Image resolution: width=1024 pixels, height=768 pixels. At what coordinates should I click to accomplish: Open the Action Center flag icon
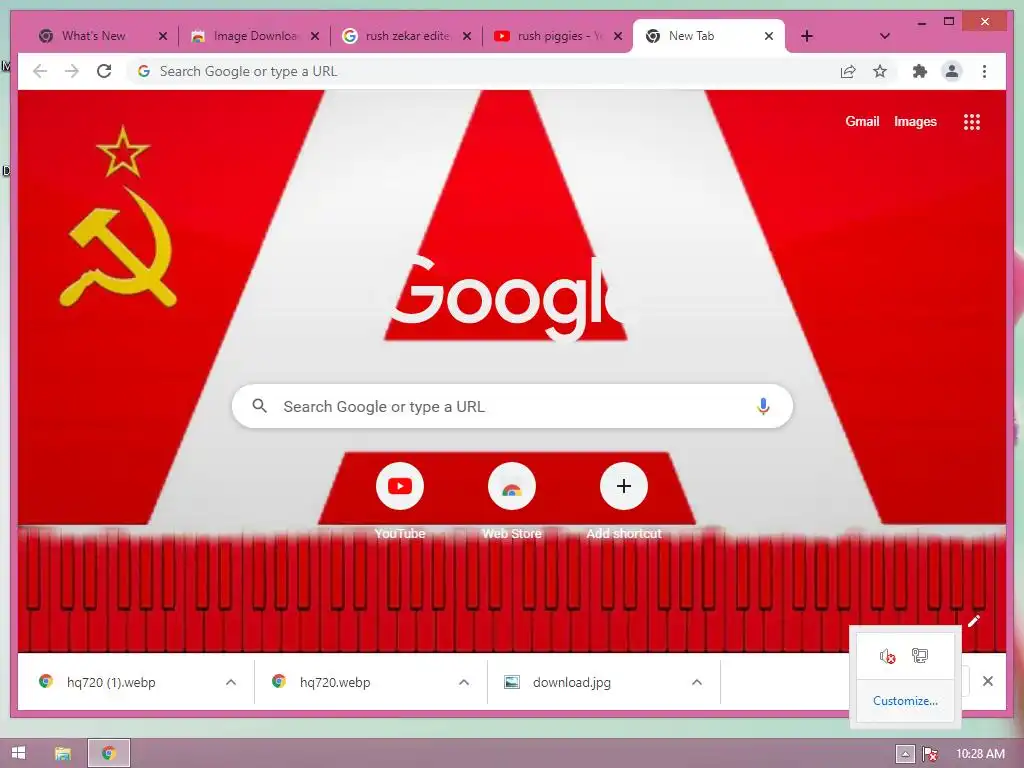pyautogui.click(x=930, y=754)
